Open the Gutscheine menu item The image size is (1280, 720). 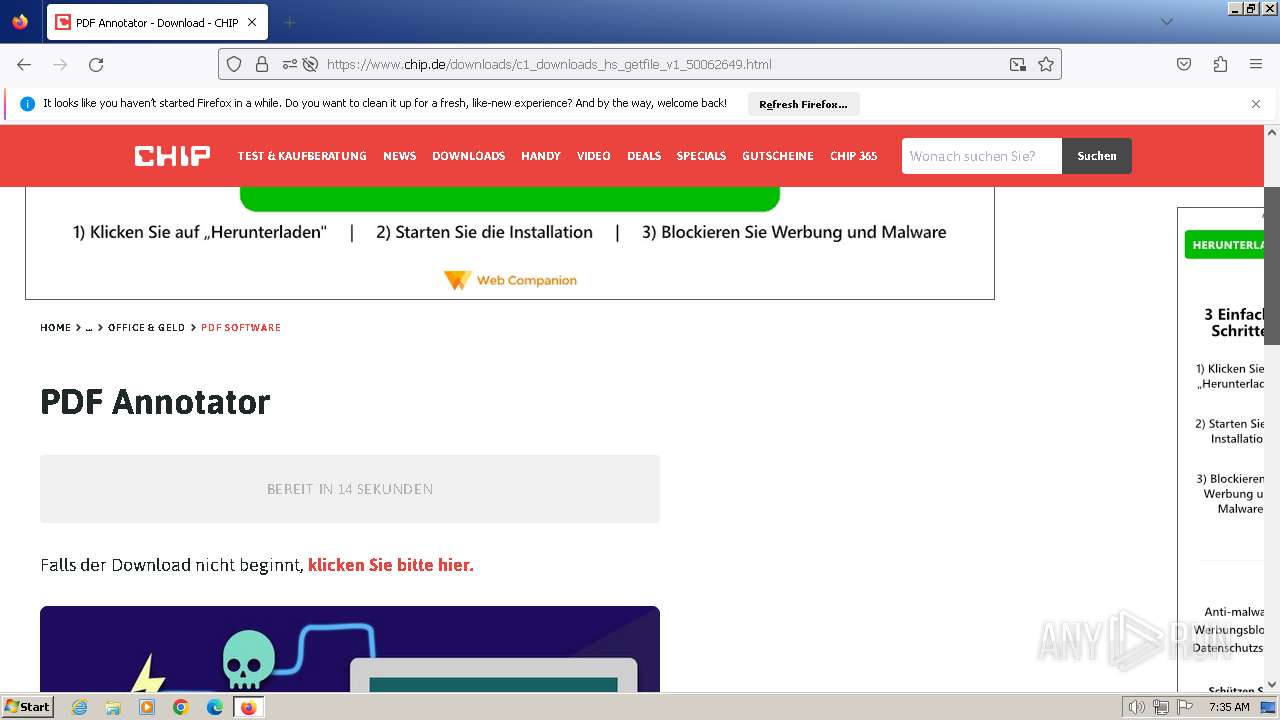click(x=778, y=156)
